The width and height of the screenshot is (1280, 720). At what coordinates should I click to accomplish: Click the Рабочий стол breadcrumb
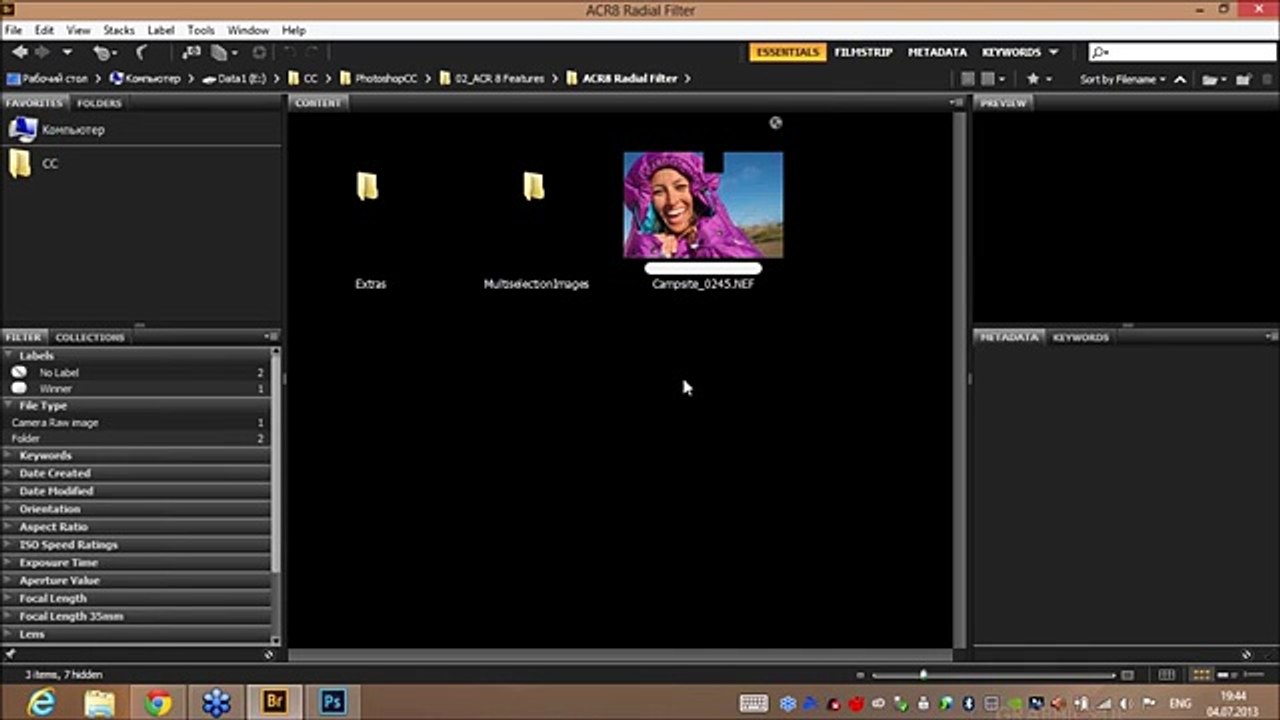[47, 78]
